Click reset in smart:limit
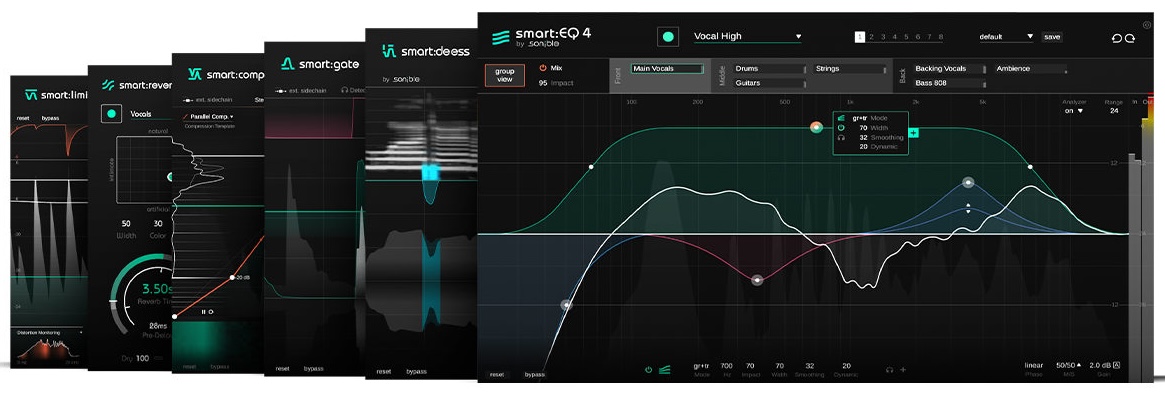 click(x=24, y=118)
